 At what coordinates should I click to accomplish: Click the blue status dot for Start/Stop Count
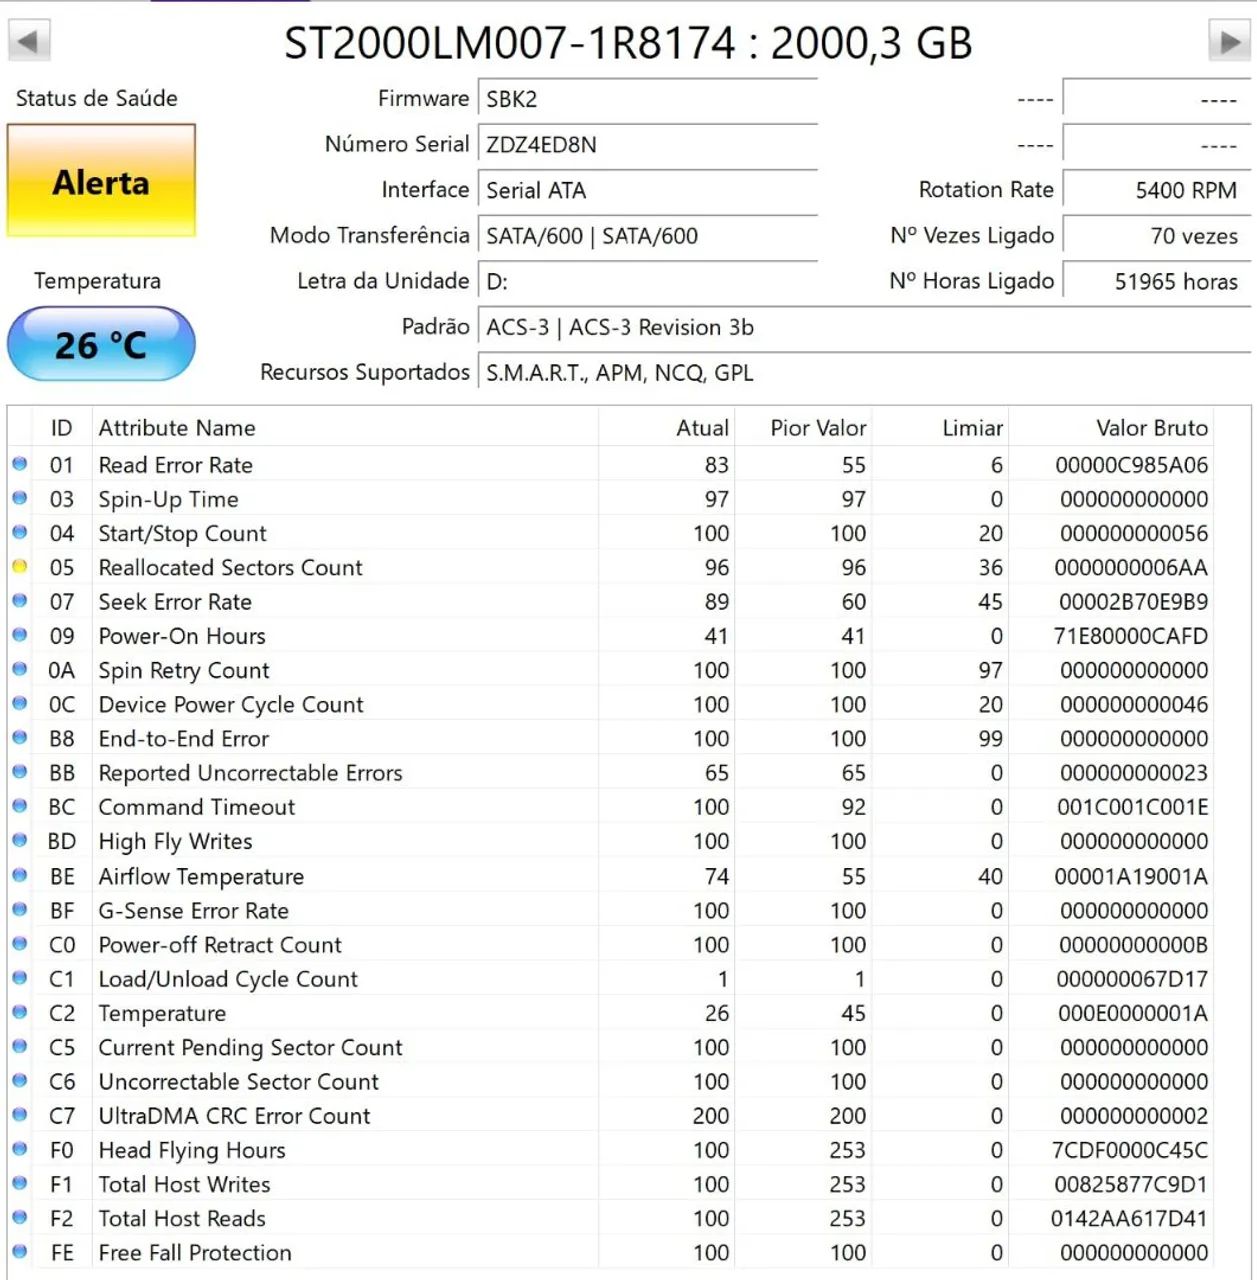19,533
